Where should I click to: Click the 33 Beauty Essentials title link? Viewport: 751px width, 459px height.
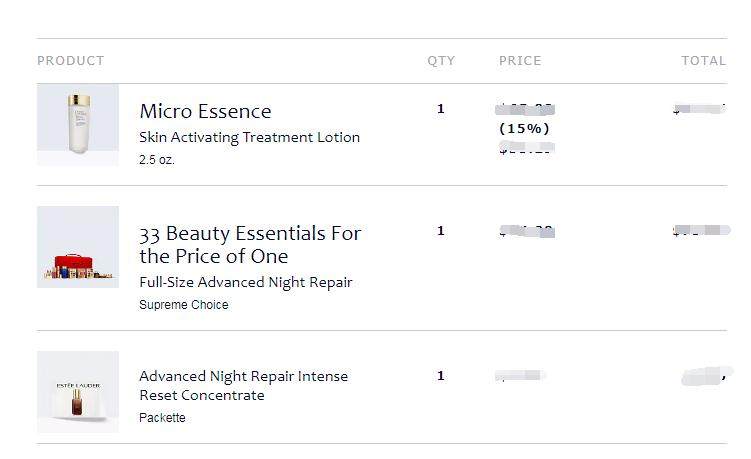coord(250,245)
